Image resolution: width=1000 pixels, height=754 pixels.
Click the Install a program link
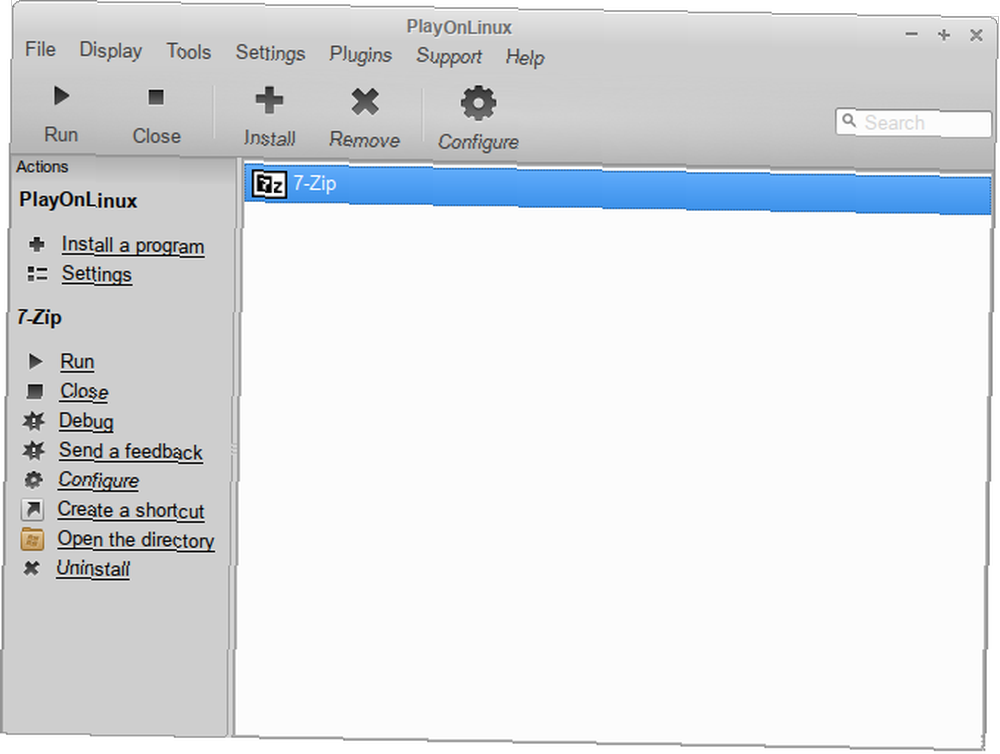coord(133,246)
